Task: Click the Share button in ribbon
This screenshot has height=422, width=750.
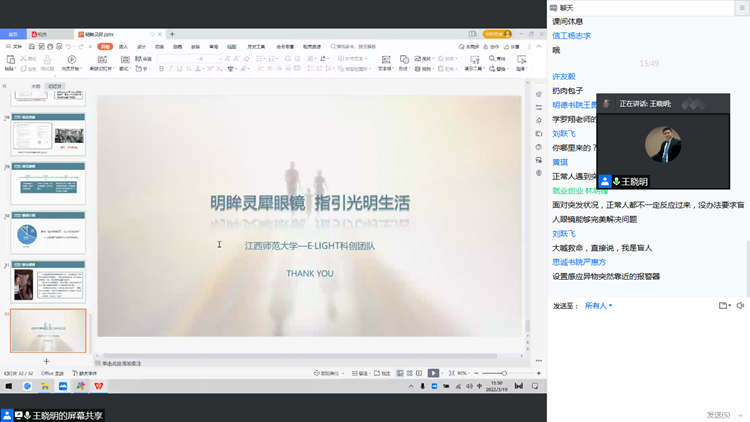Action: 512,46
